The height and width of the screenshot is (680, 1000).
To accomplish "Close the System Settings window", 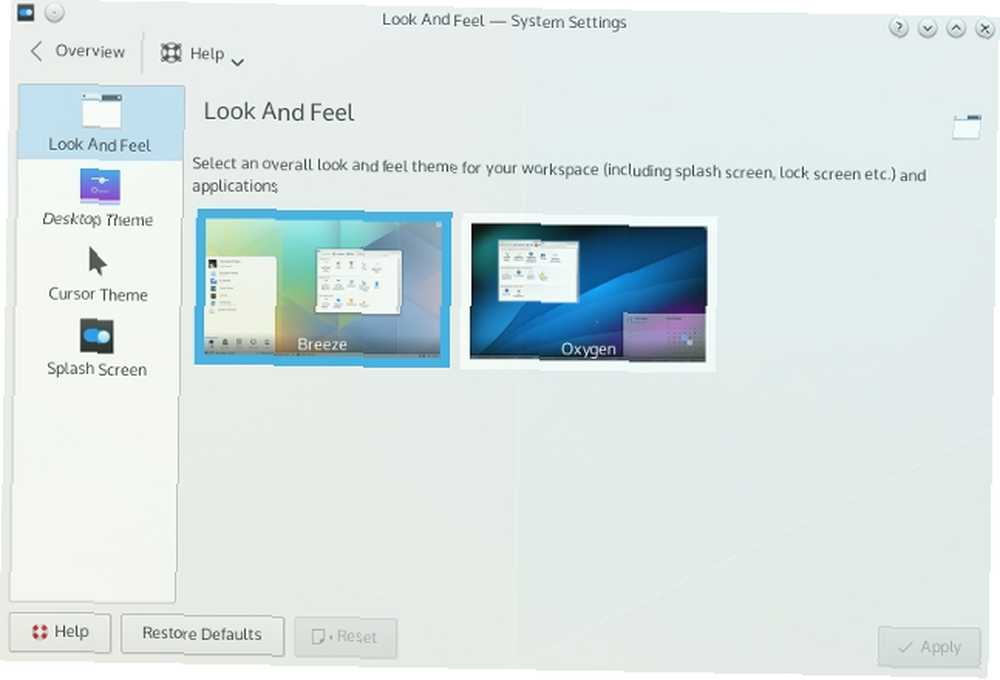I will coord(985,29).
